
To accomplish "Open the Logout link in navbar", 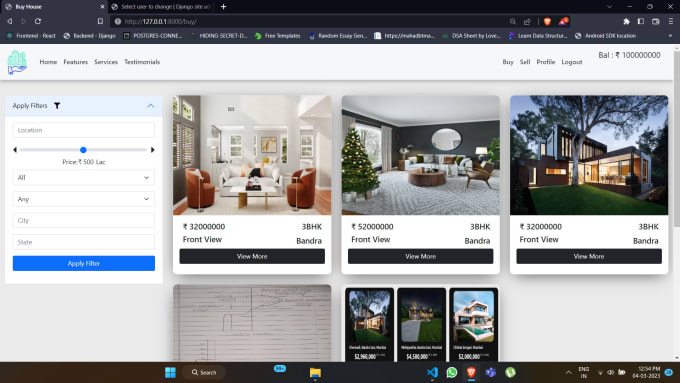I will tap(572, 62).
